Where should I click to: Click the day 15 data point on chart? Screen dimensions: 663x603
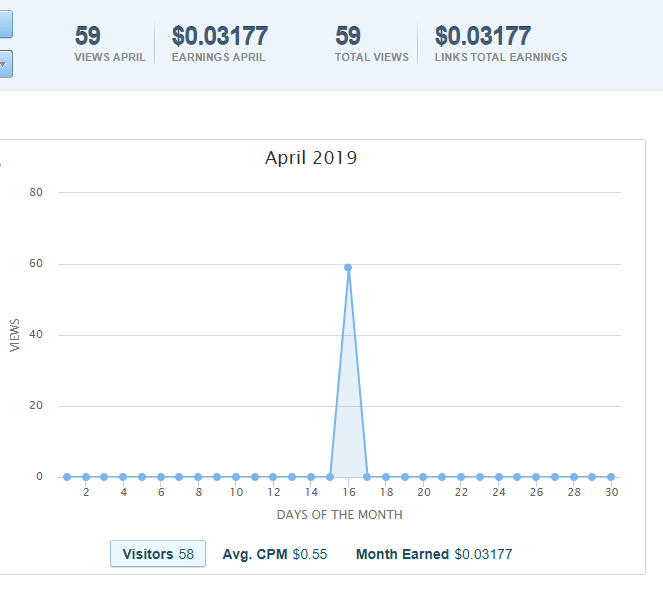330,477
